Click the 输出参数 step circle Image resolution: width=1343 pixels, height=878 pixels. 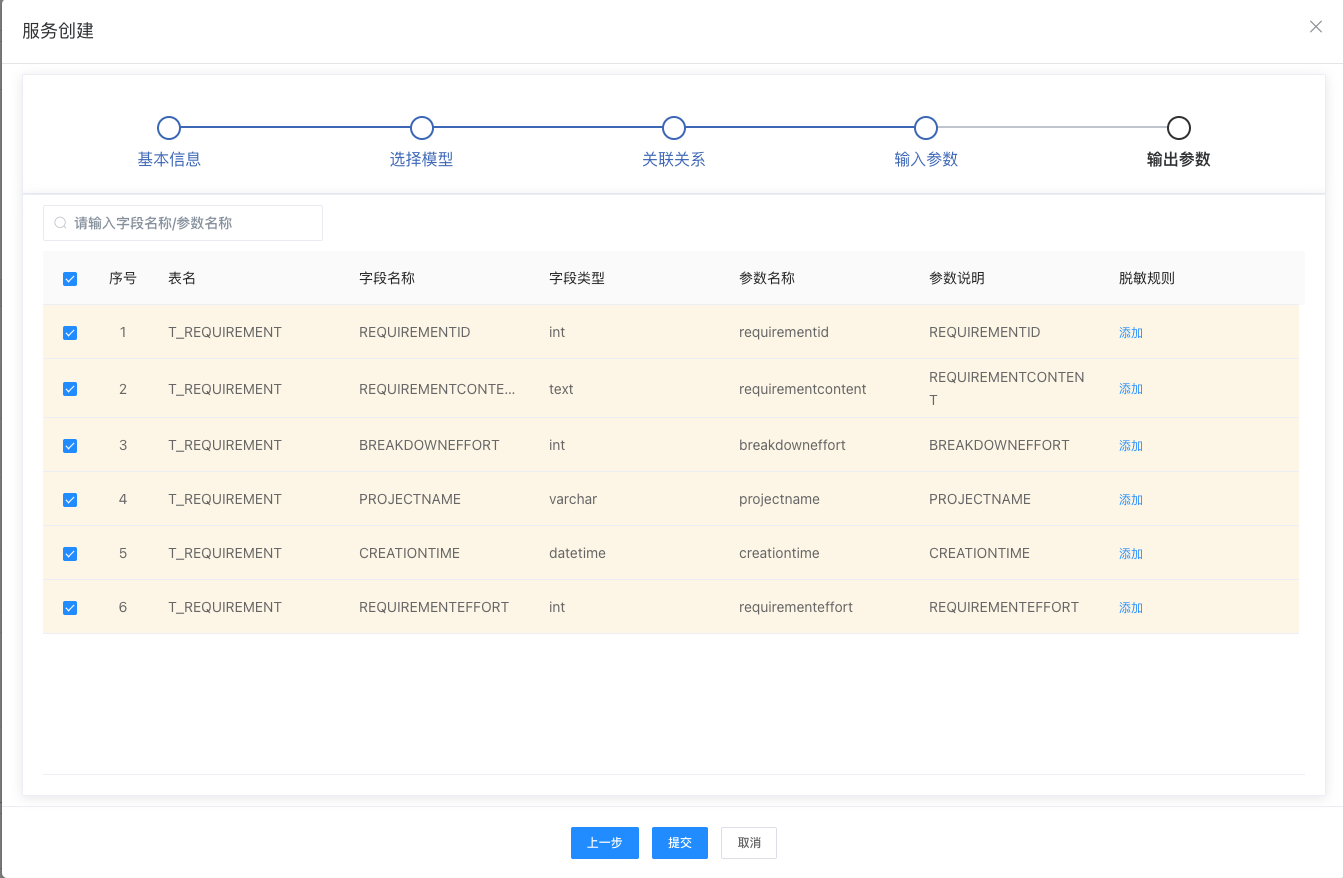click(1179, 128)
